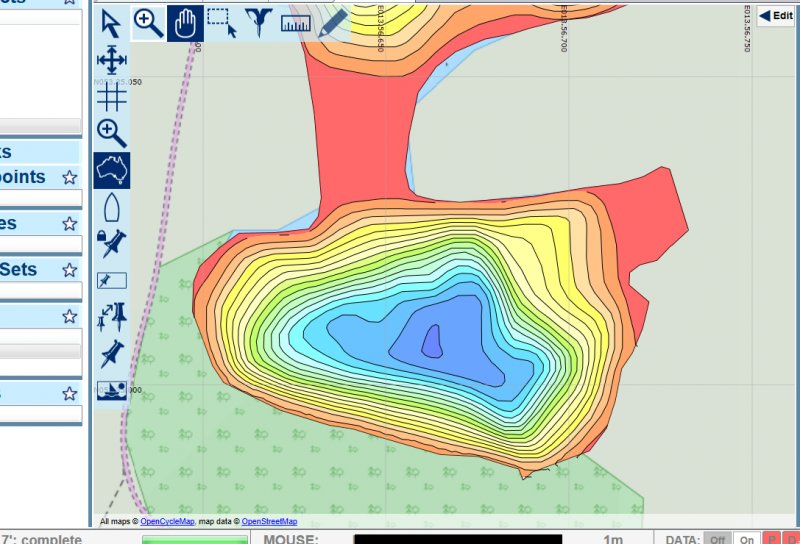The width and height of the screenshot is (800, 544).
Task: Activate the zoom-in magnifier tool in top toolbar
Action: point(148,23)
